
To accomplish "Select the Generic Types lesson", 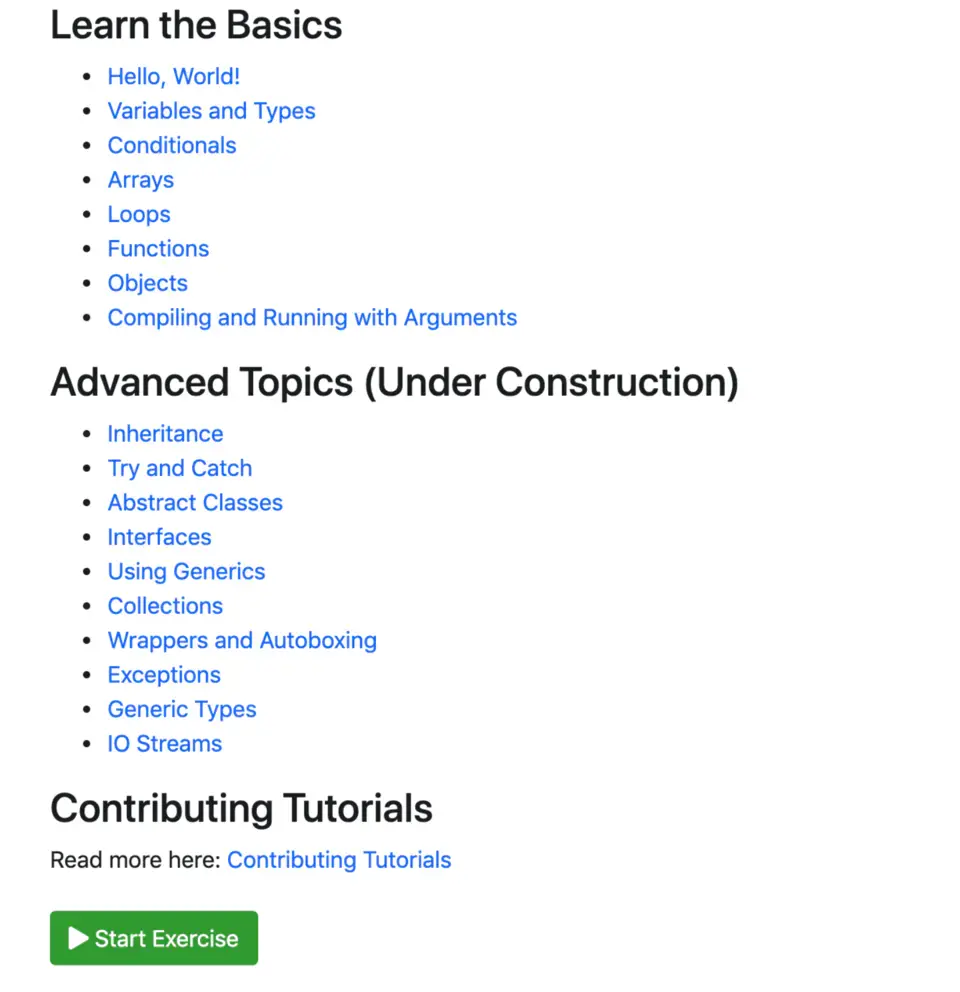I will point(182,709).
